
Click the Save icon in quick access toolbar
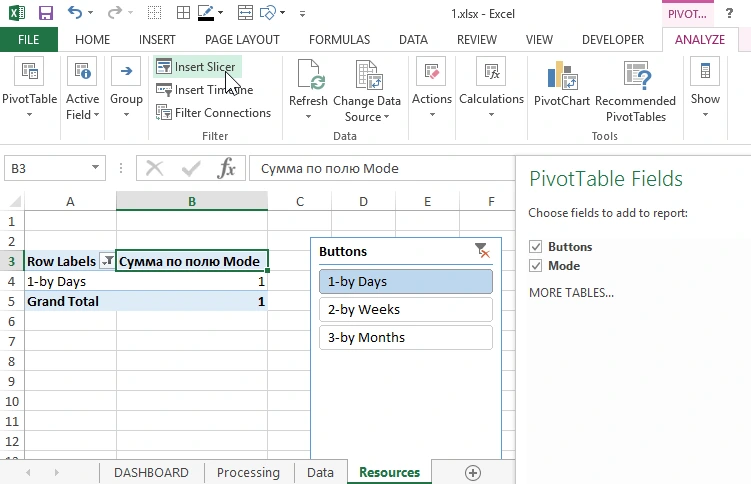point(45,14)
